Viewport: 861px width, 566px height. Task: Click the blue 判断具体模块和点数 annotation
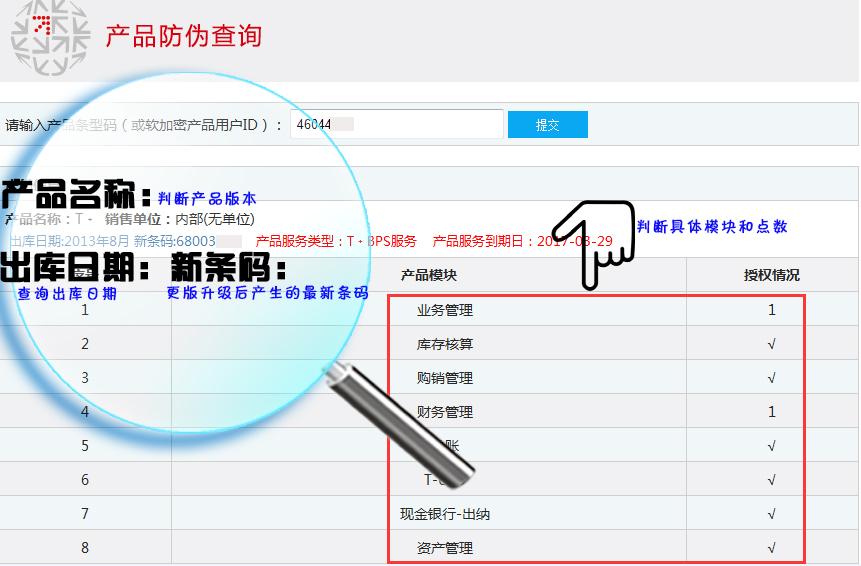click(x=712, y=227)
